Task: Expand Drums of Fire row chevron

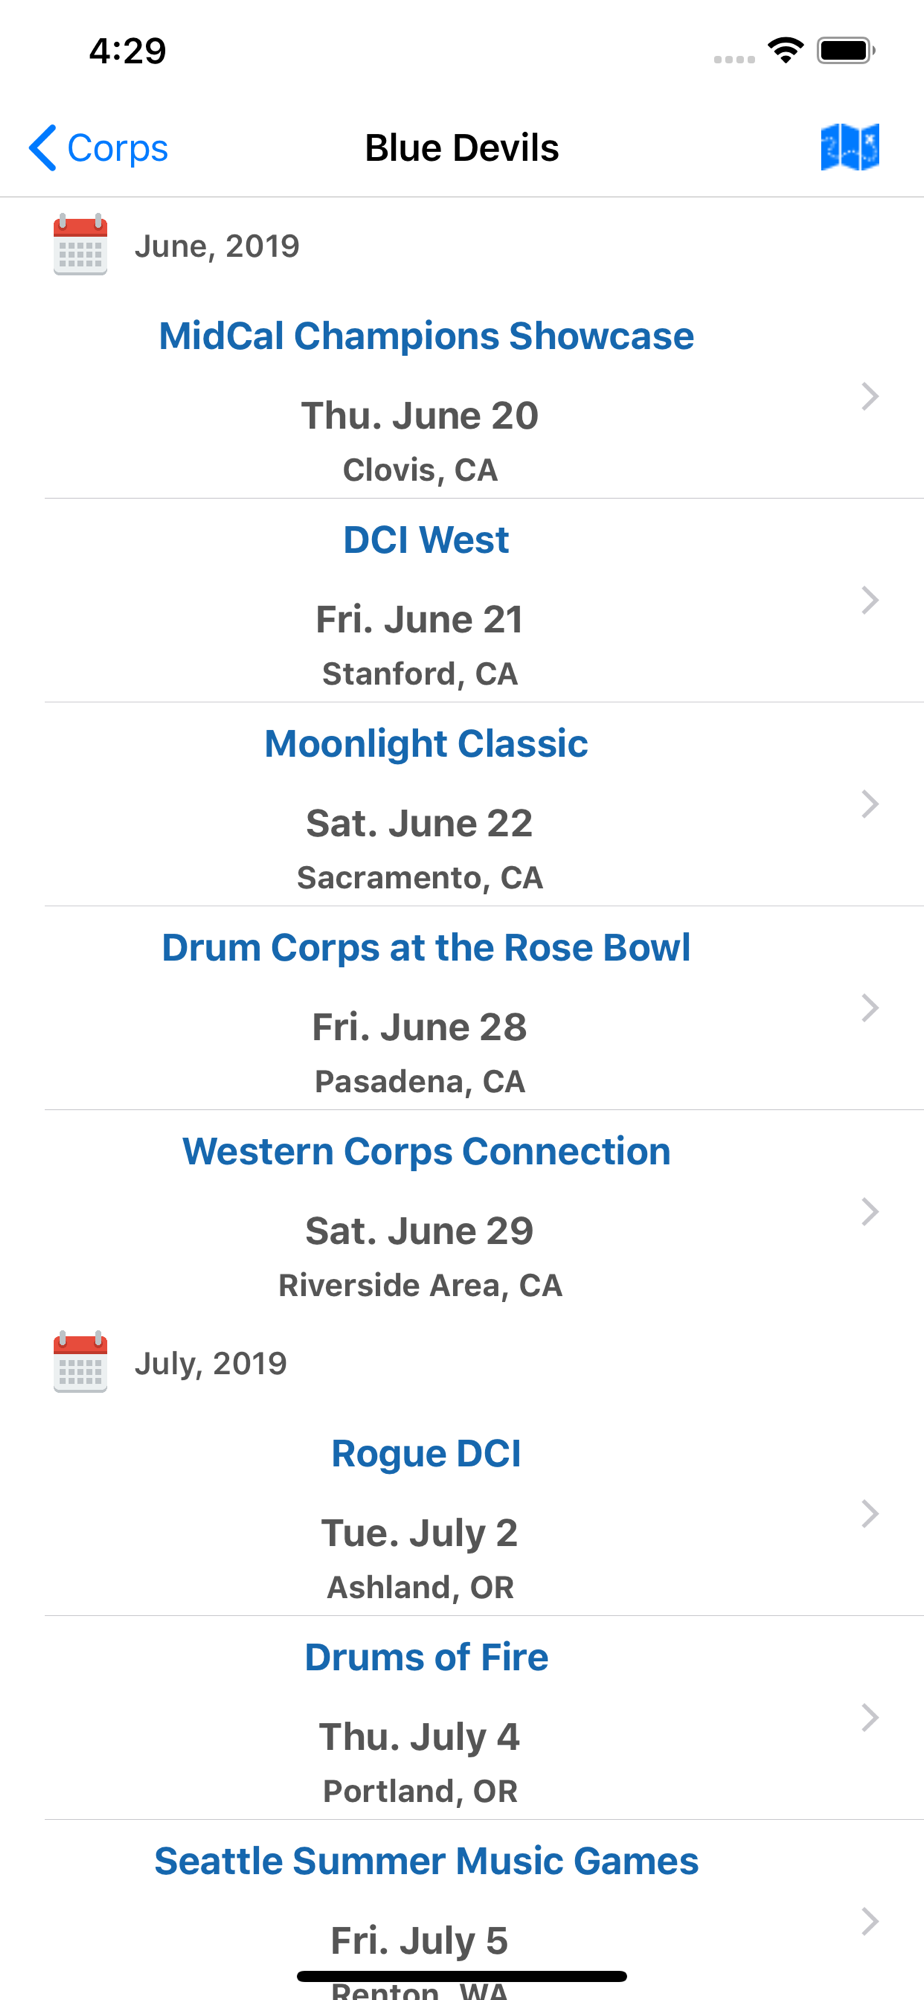Action: [x=869, y=1718]
